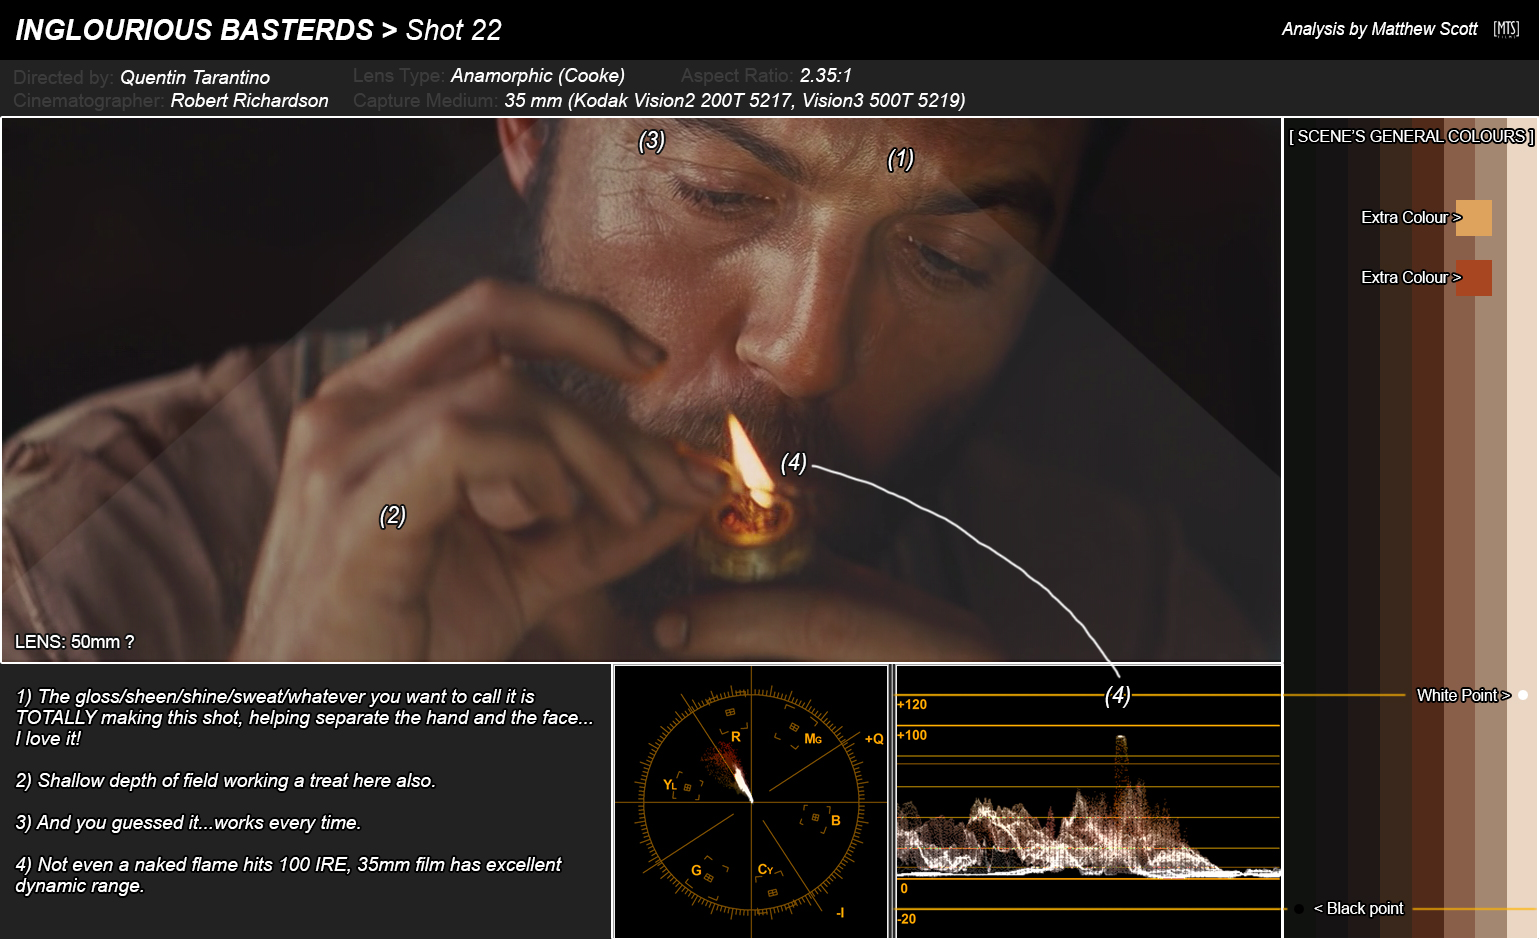This screenshot has height=939, width=1539.
Task: Click note 4 about naked flame 100 IRE
Action: pos(288,874)
